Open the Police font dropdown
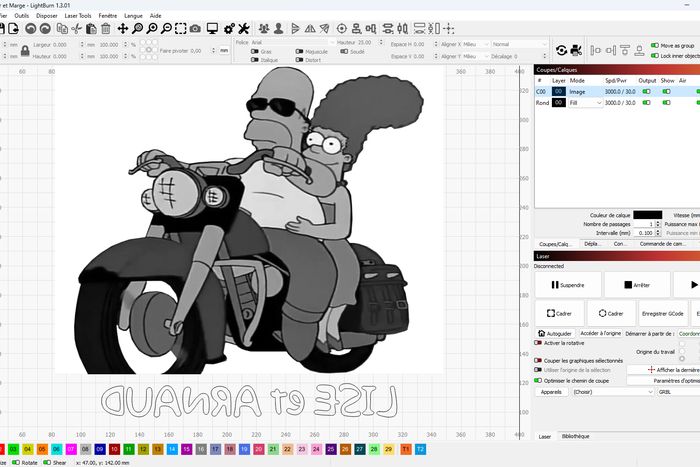The height and width of the screenshot is (467, 700). coord(292,42)
